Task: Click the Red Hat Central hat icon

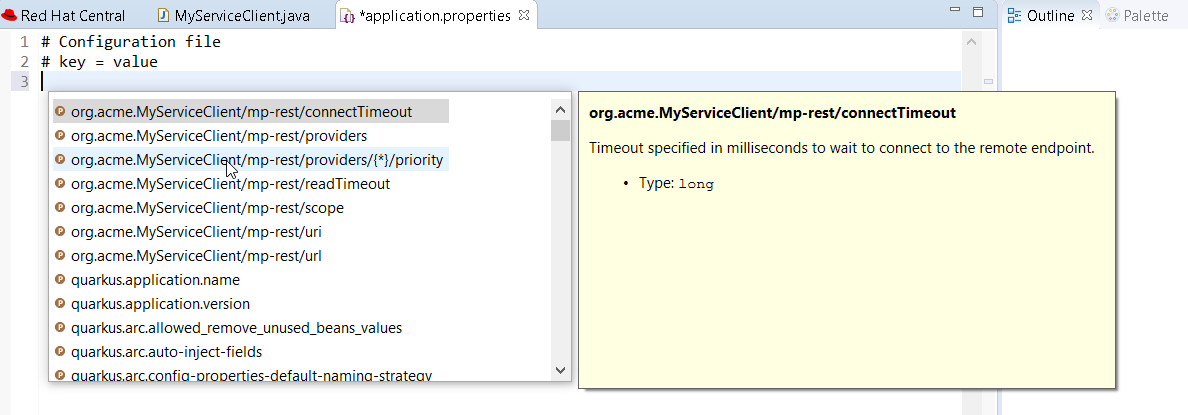Action: (x=9, y=15)
